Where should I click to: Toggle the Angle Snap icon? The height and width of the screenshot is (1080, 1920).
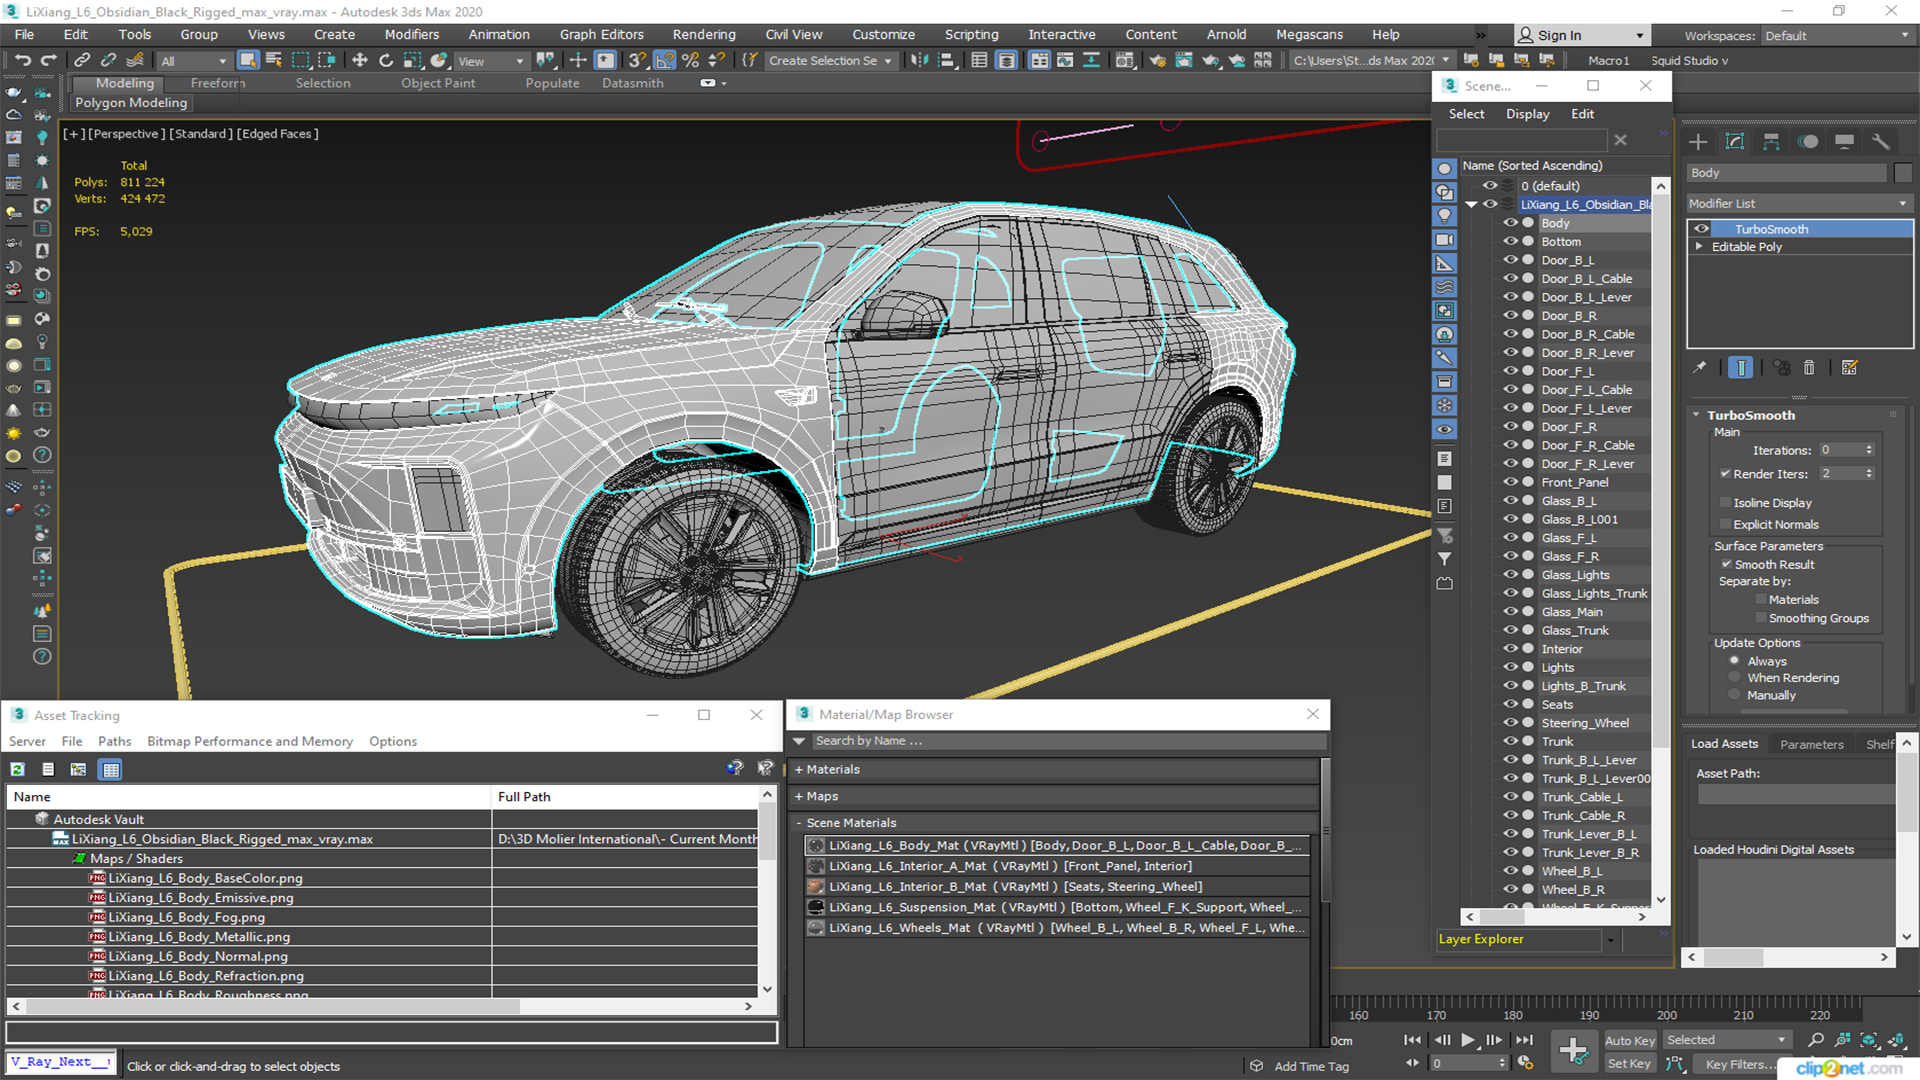click(664, 61)
